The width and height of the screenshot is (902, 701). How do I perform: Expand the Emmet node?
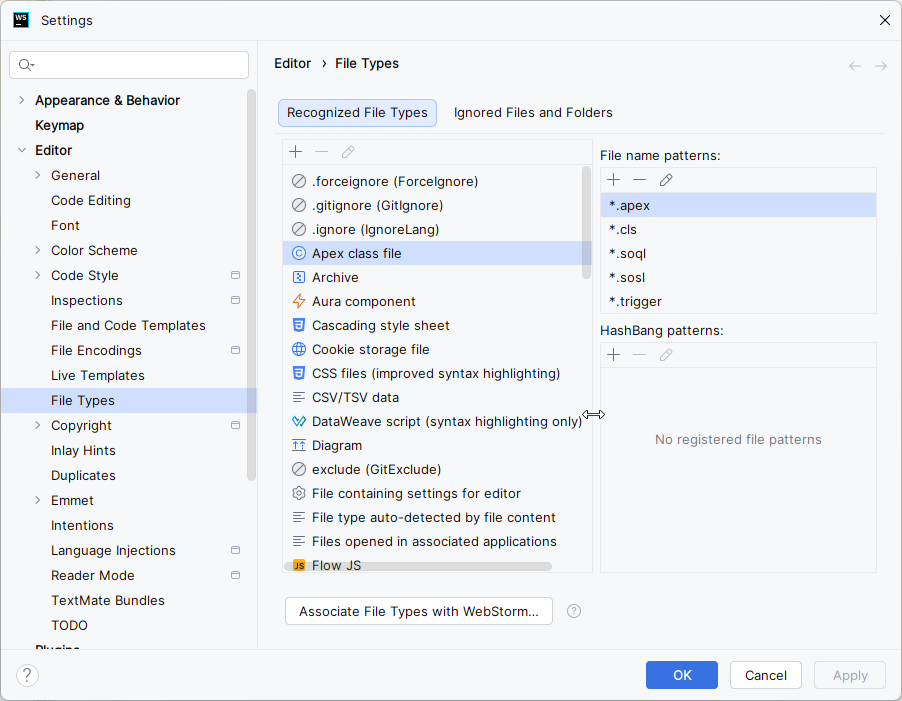(37, 500)
